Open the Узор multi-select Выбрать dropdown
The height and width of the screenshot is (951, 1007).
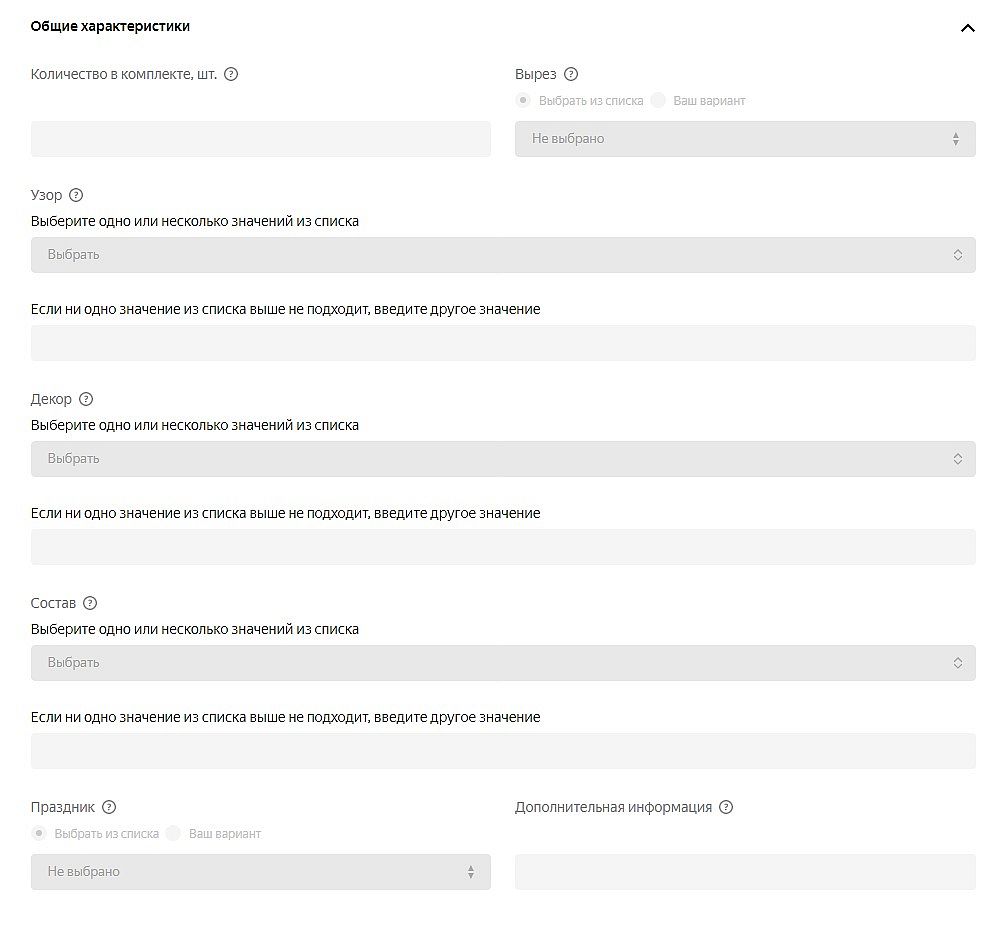click(x=503, y=255)
